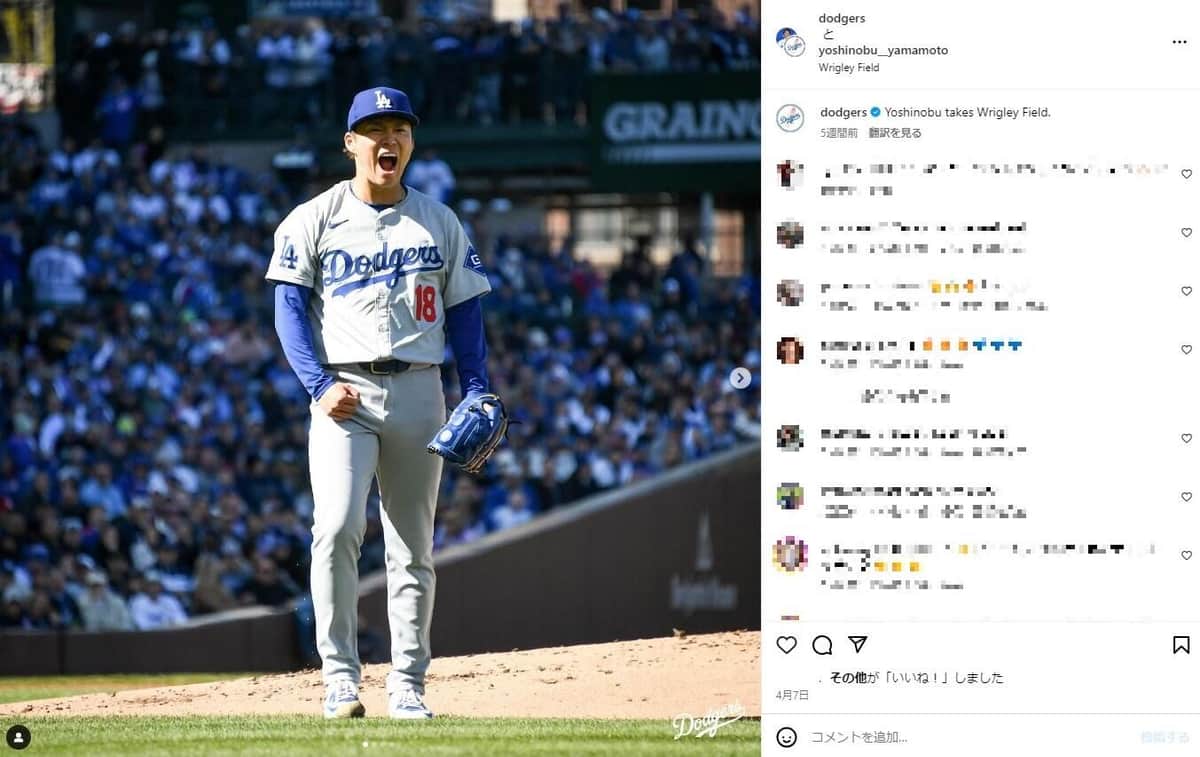The image size is (1200, 757).
Task: Click the コメントを追加 comment input field
Action: [x=960, y=737]
